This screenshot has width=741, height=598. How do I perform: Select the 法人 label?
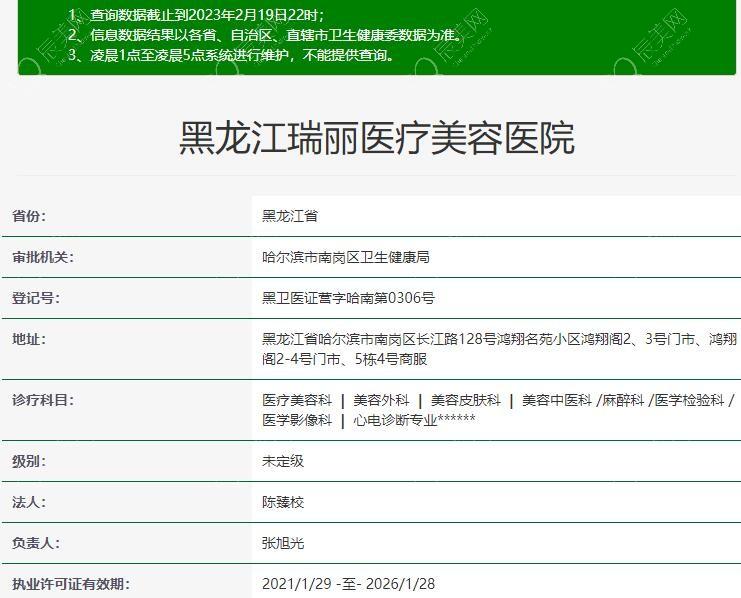click(x=29, y=502)
